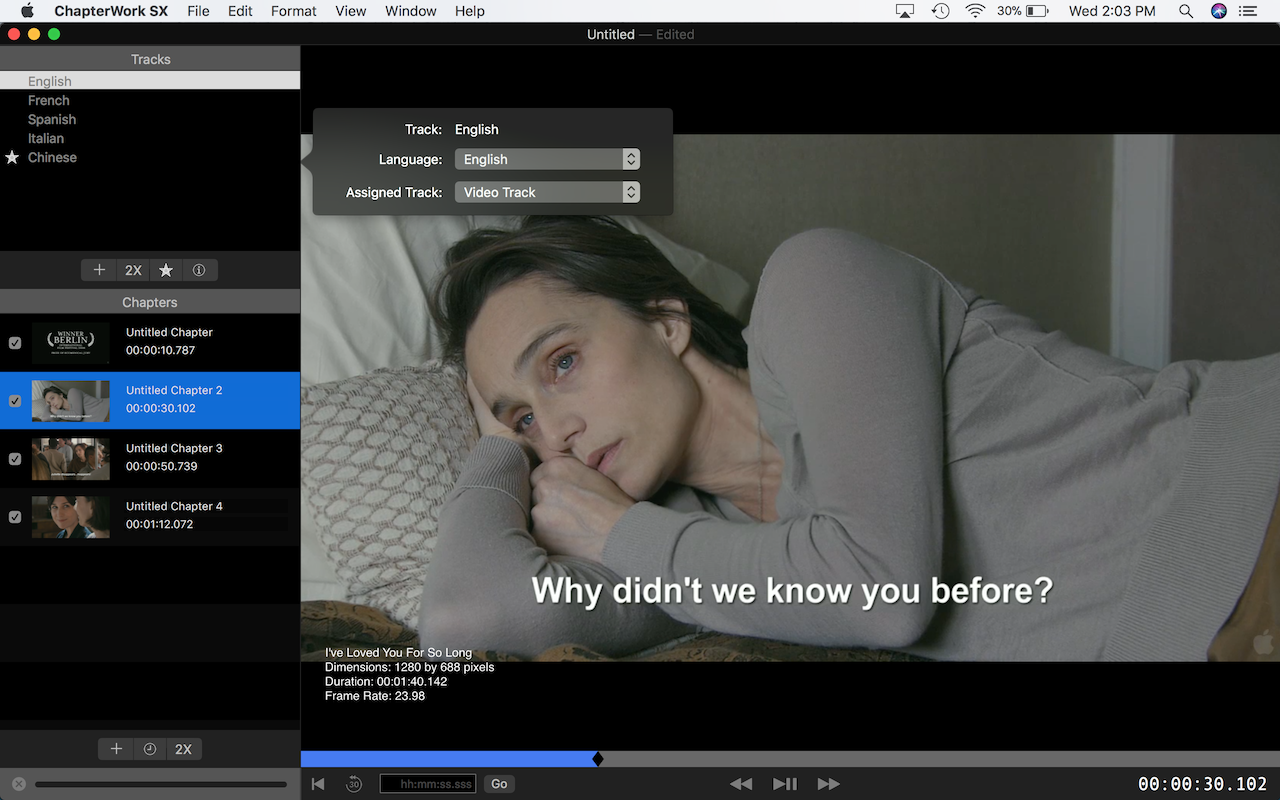Clear the search with the x icon
Image resolution: width=1280 pixels, height=800 pixels.
pyautogui.click(x=18, y=784)
